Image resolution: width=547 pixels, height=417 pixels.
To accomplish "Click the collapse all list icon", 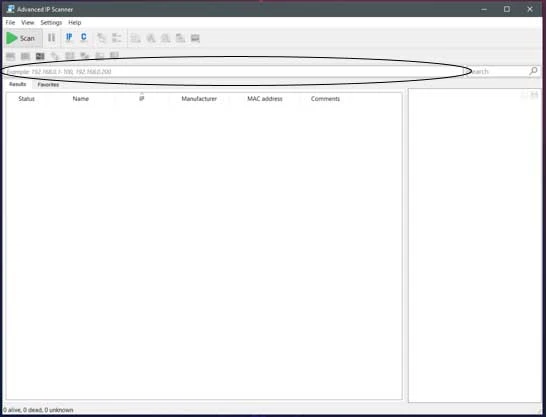I will pos(116,38).
